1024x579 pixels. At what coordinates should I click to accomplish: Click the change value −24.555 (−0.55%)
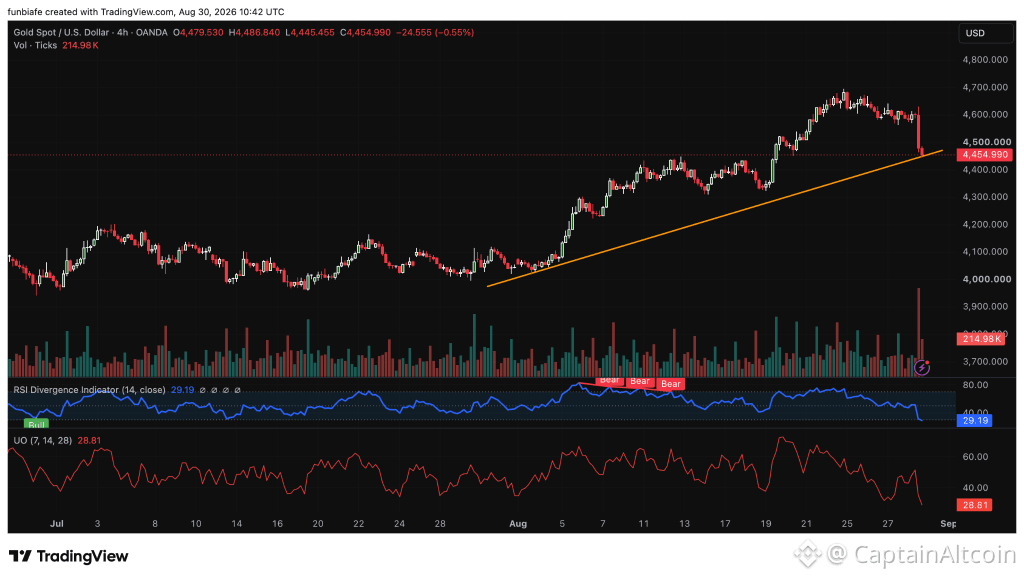point(435,32)
